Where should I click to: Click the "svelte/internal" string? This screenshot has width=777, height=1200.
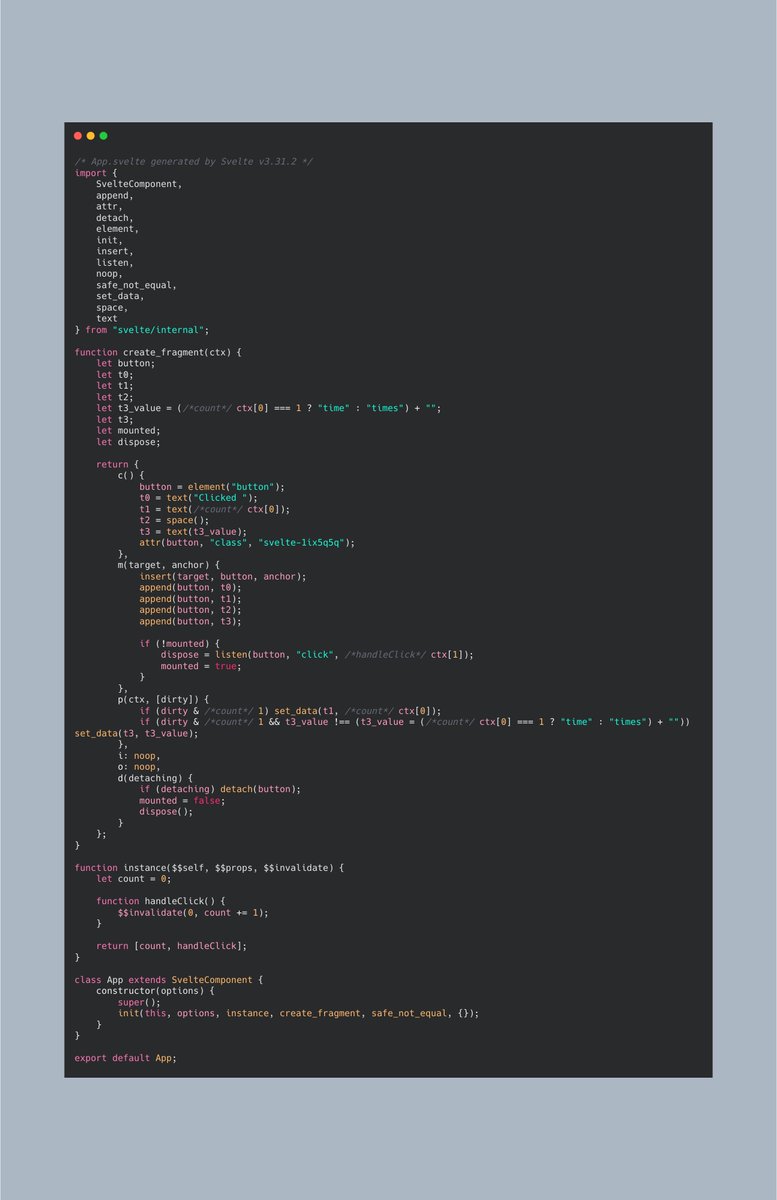tap(159, 330)
